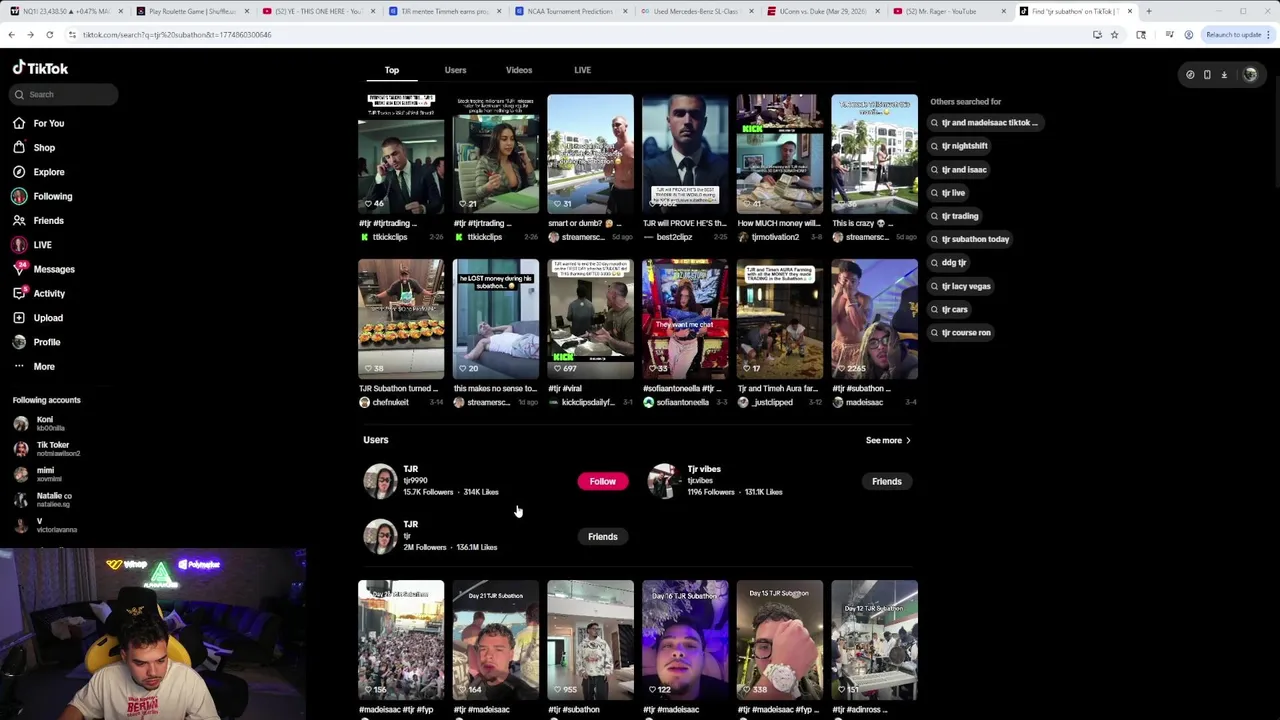
Task: Open chefnukeit 'TJR Subathon turned' video
Action: (401, 320)
